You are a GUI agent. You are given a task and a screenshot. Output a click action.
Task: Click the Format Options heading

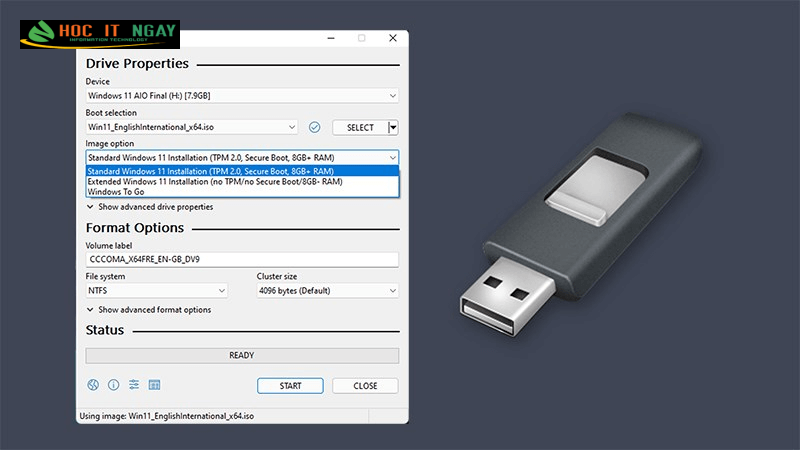(135, 228)
